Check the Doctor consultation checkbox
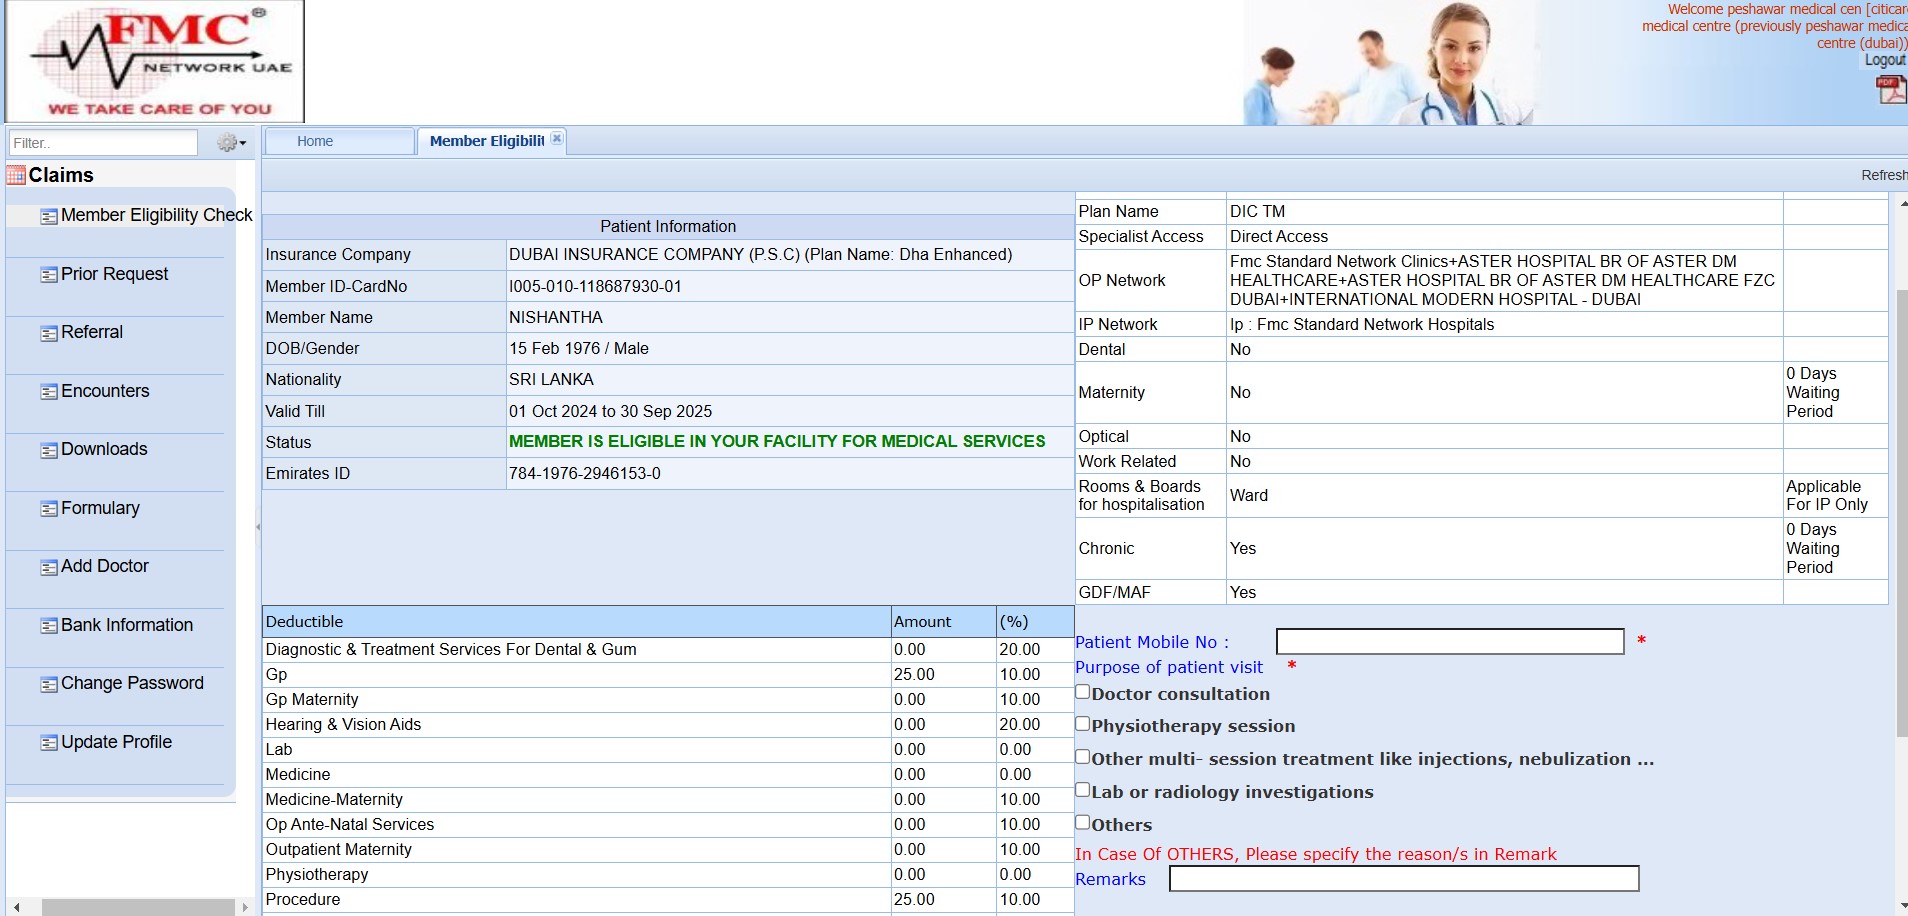 pyautogui.click(x=1082, y=692)
